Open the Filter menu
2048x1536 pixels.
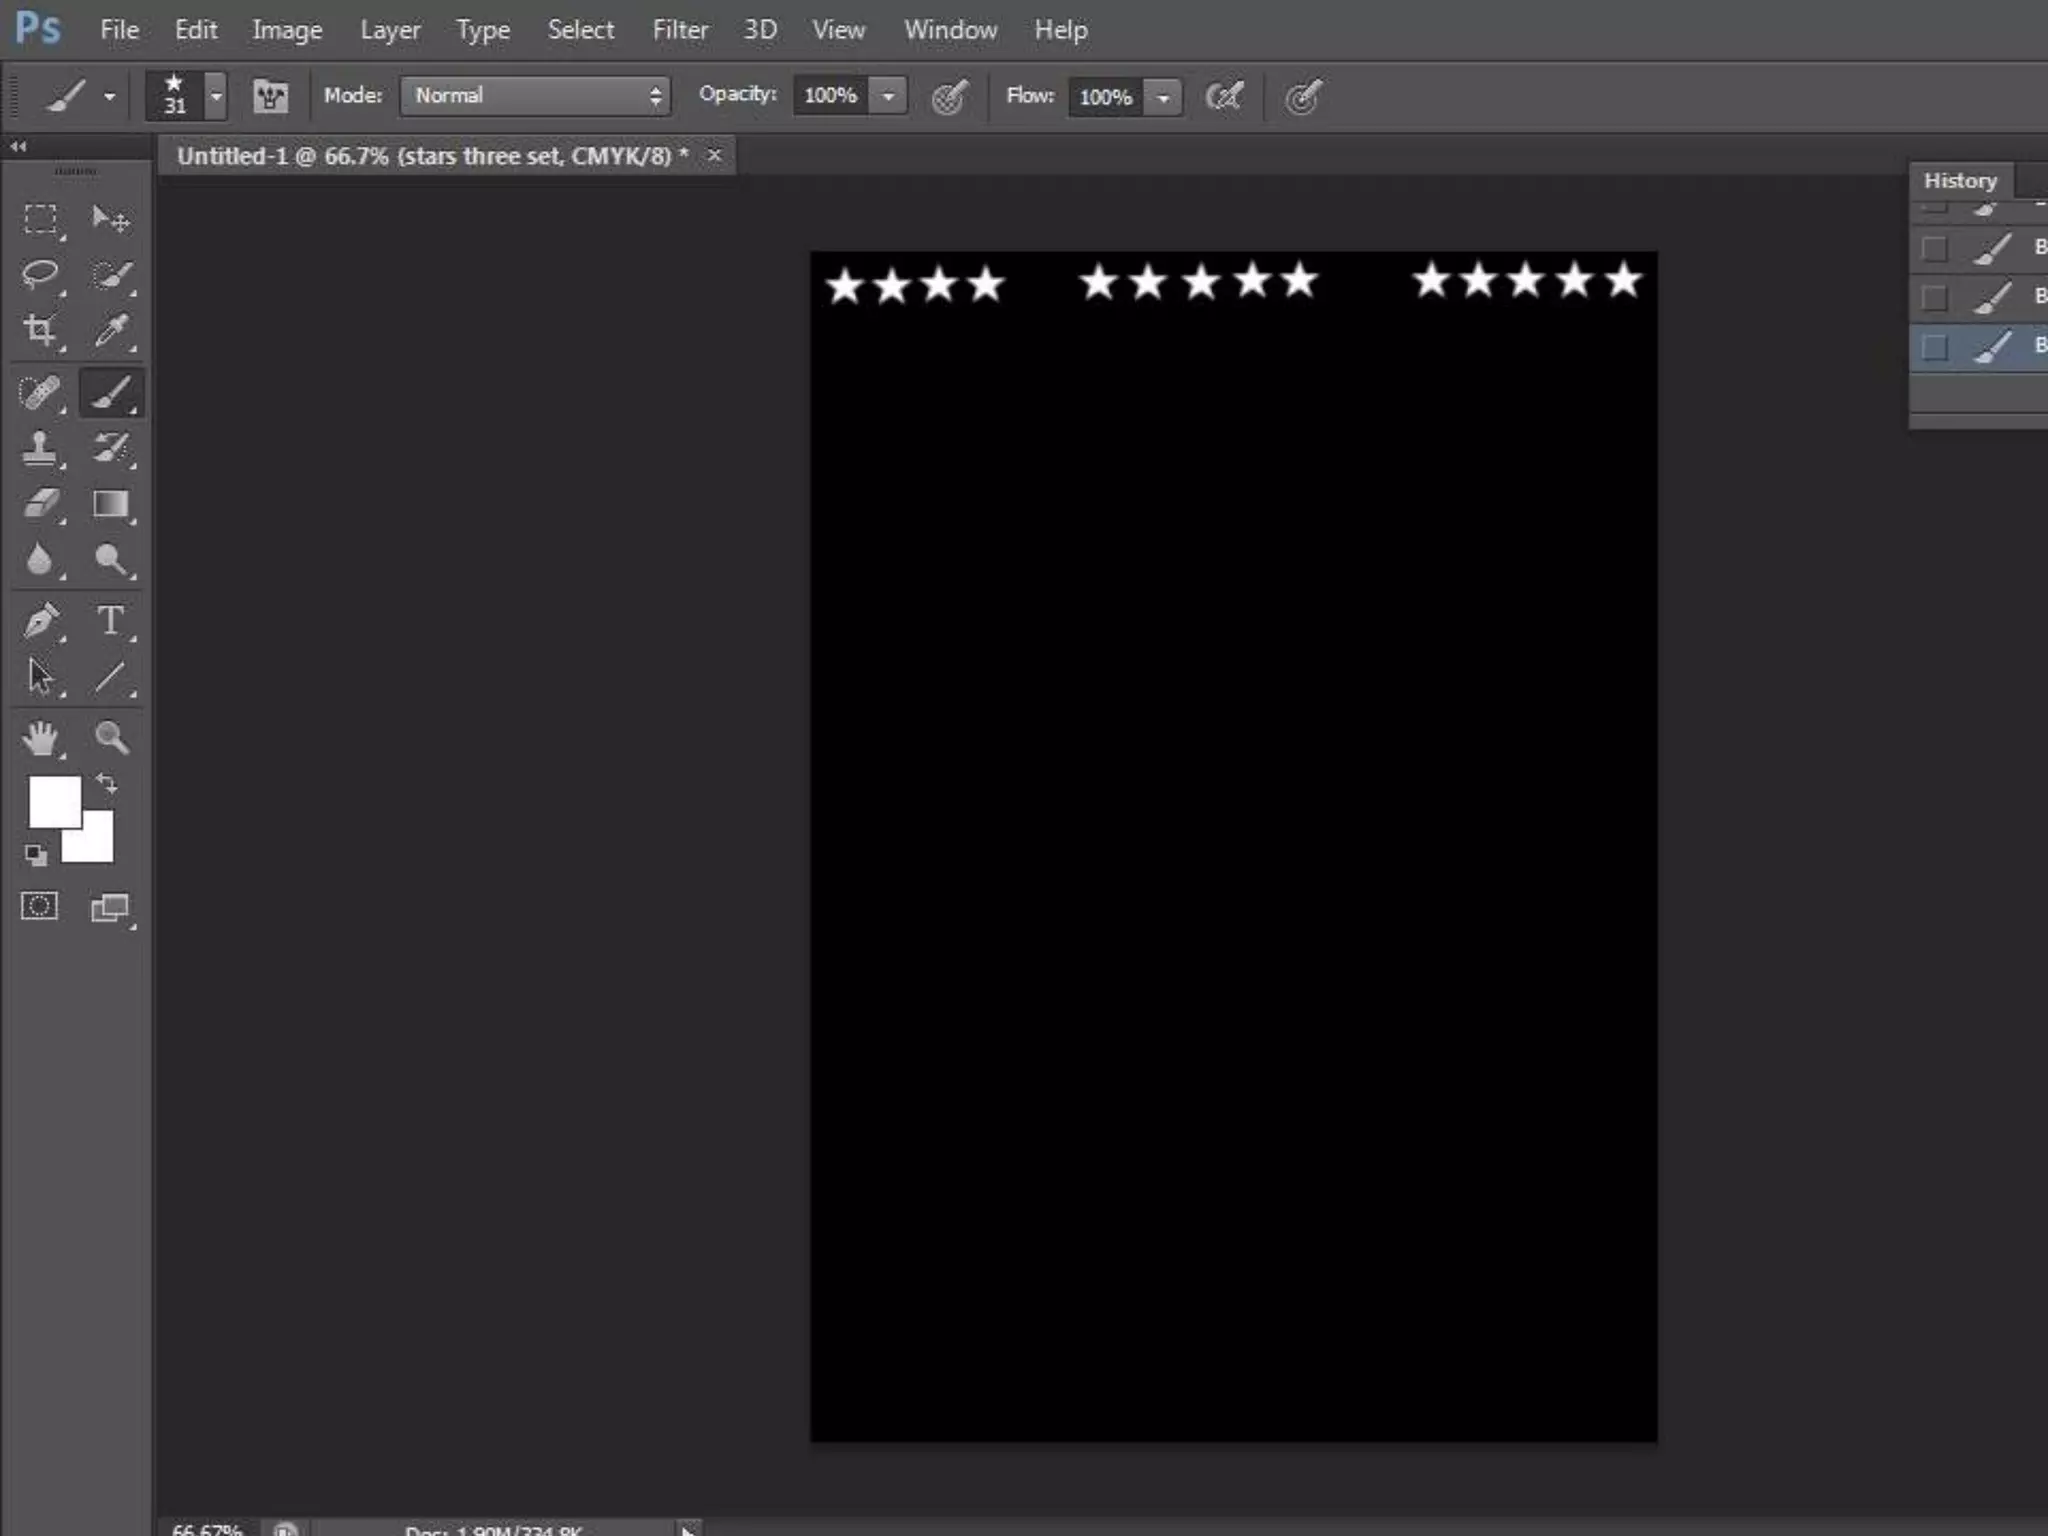pyautogui.click(x=680, y=30)
